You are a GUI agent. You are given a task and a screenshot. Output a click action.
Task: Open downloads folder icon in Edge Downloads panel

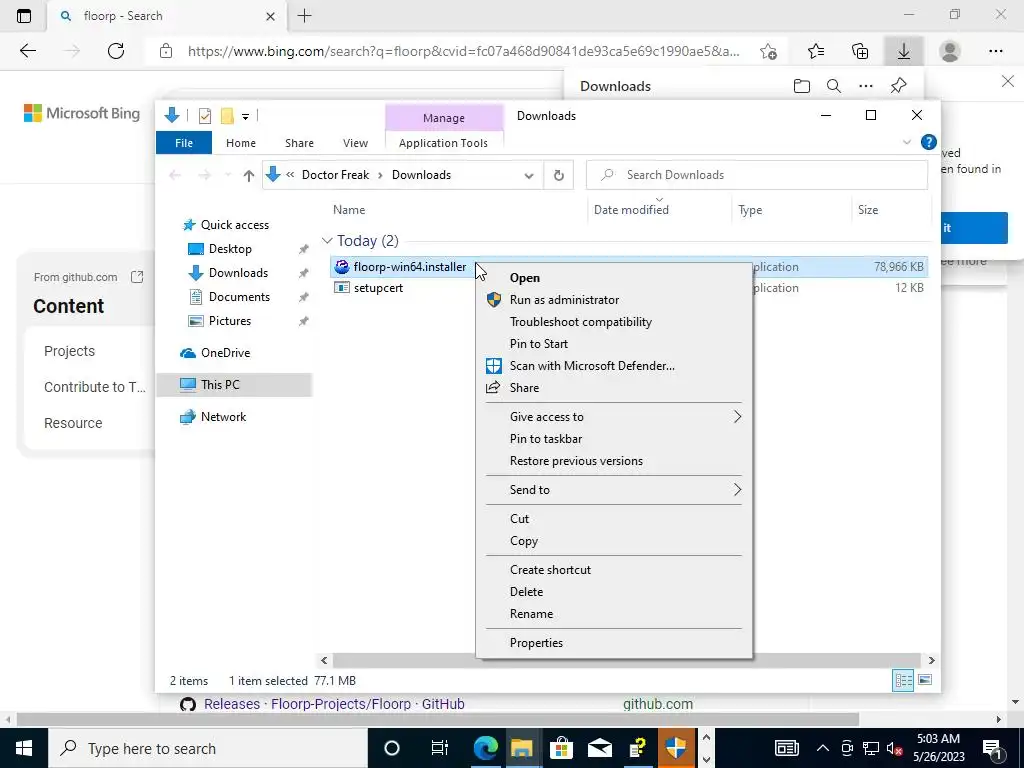(x=801, y=86)
